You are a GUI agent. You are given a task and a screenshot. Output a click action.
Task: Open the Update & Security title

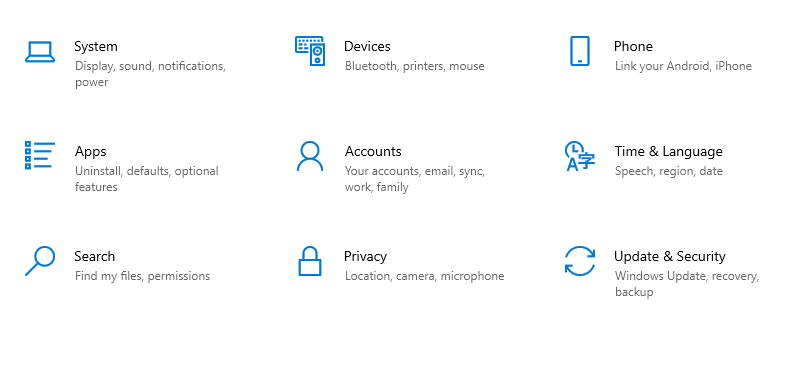670,256
